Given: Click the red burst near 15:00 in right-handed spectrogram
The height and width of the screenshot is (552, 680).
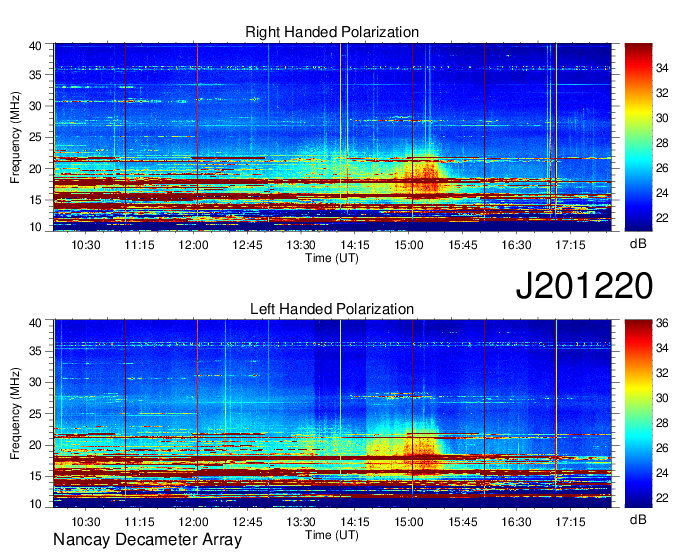Looking at the screenshot, I should click(425, 177).
